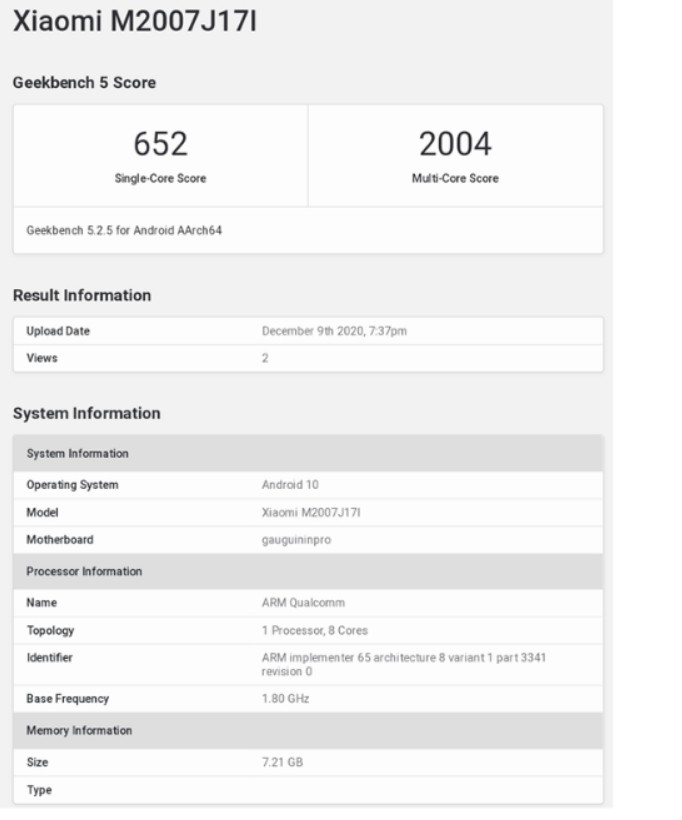This screenshot has width=682, height=820.
Task: Click the Memory Information table header
Action: tap(308, 731)
